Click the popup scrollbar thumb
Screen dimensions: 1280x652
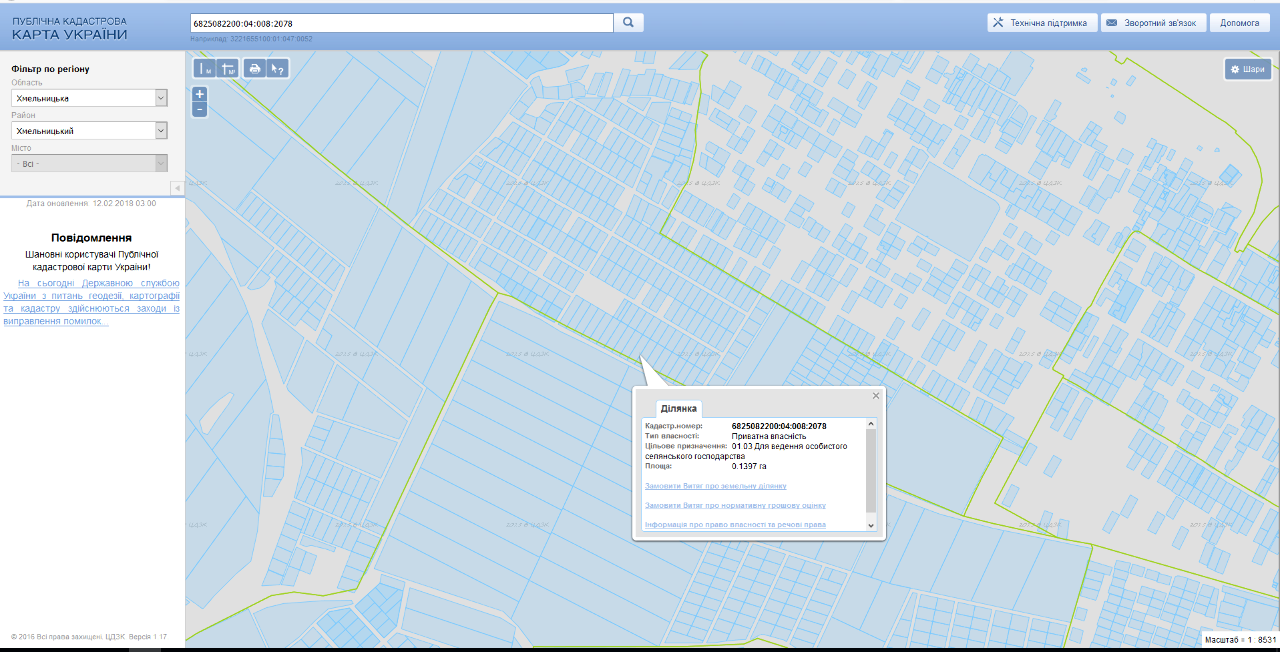click(870, 472)
